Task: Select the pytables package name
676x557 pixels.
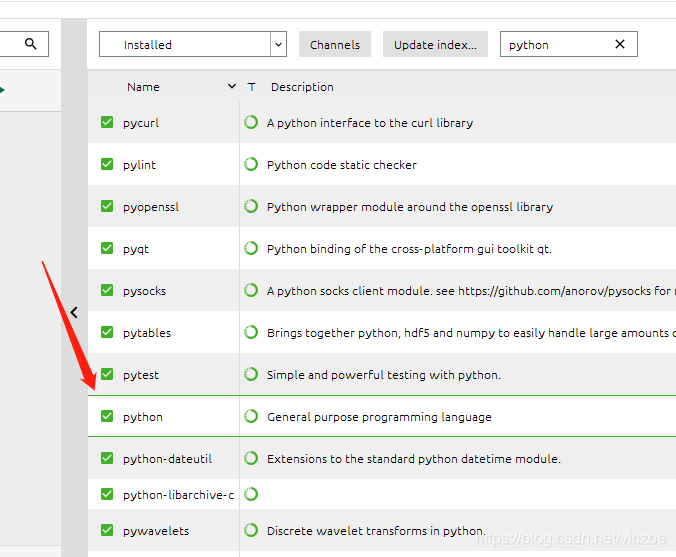Action: pos(147,333)
